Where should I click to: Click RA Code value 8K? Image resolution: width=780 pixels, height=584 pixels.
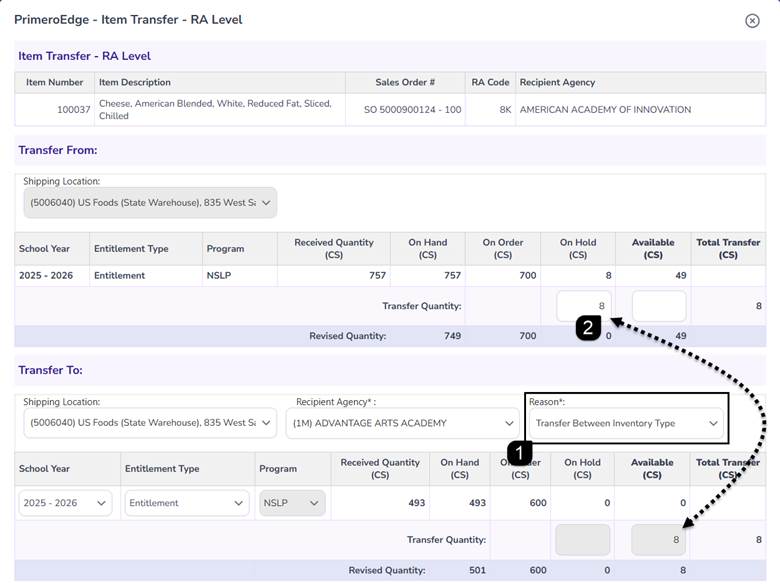pyautogui.click(x=505, y=109)
